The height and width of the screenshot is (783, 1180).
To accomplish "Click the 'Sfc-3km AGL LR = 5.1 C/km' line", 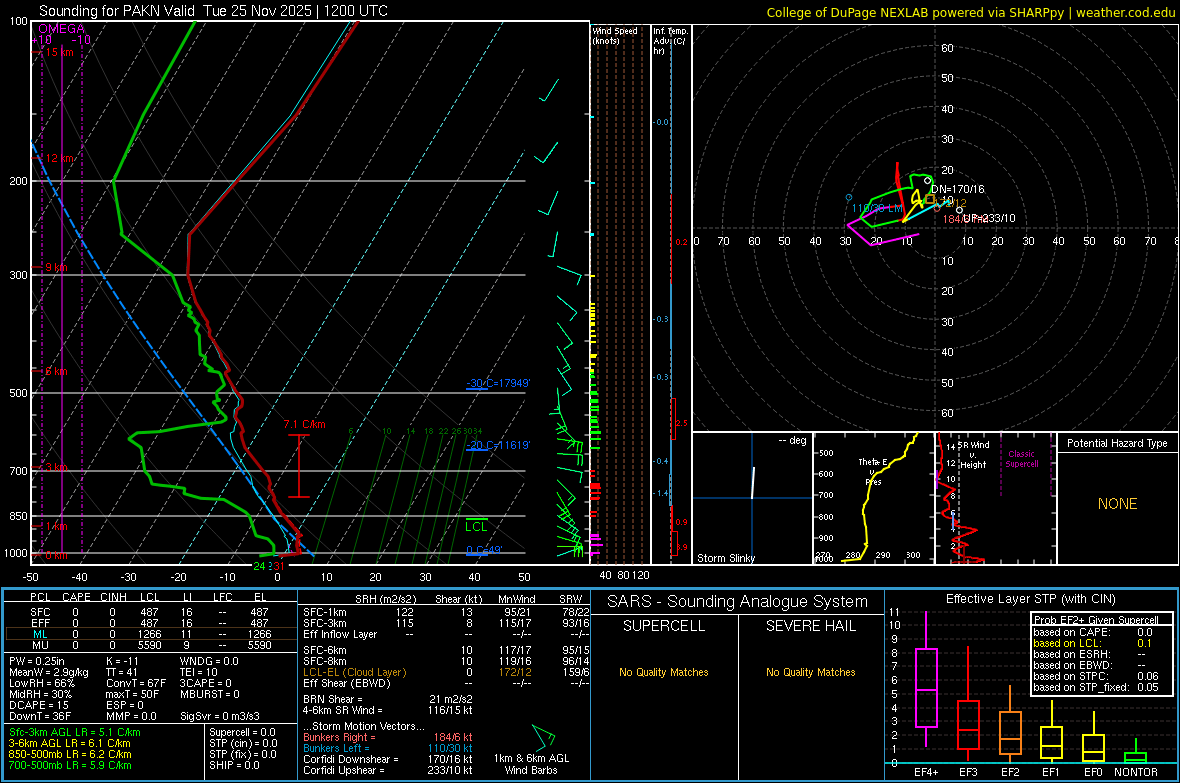I will click(75, 732).
